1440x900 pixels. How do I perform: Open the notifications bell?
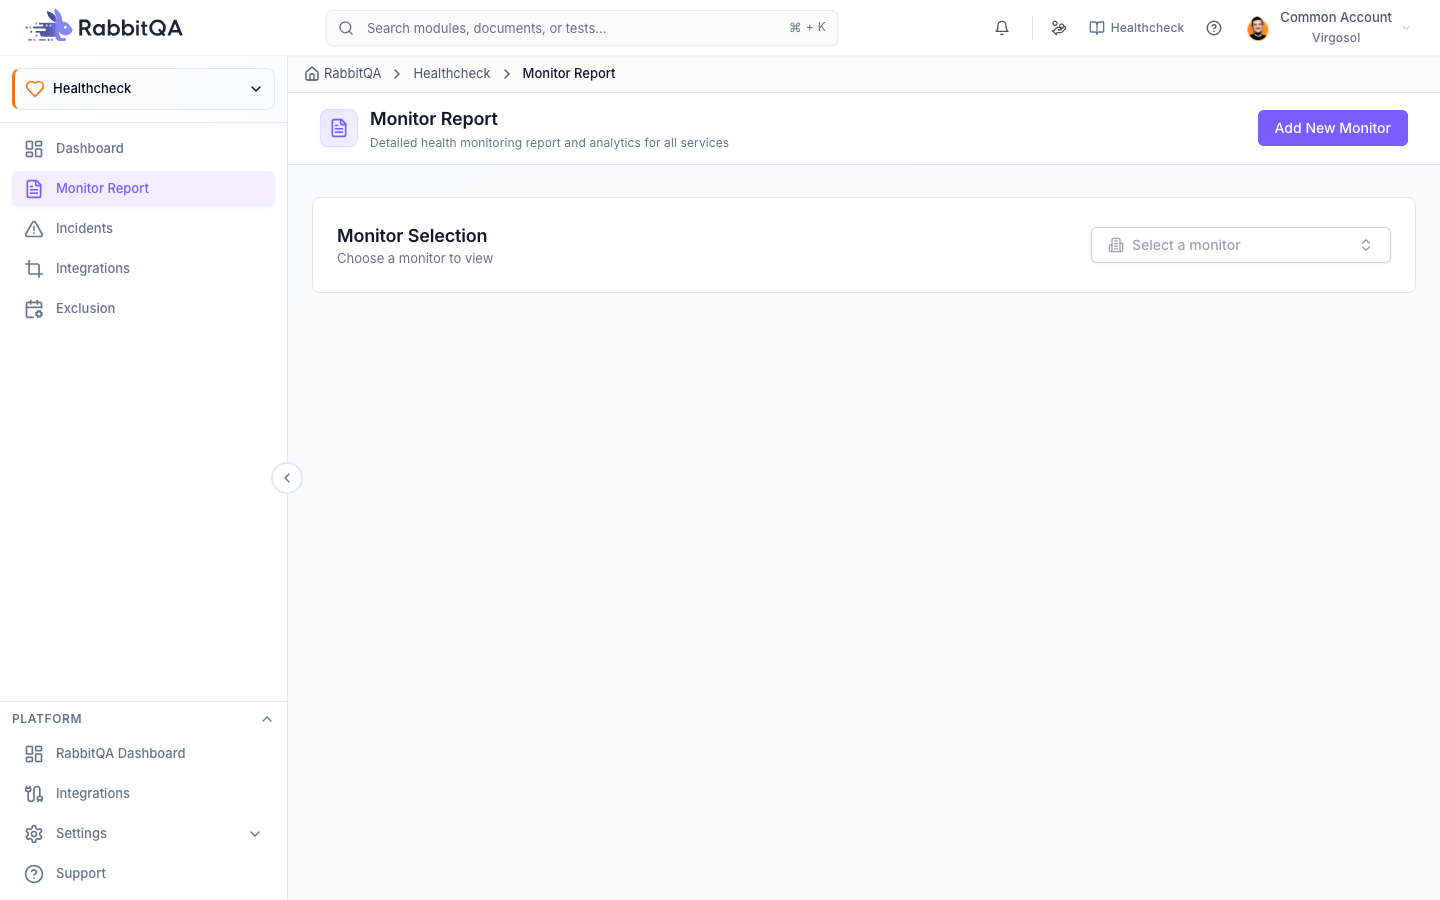(1002, 28)
